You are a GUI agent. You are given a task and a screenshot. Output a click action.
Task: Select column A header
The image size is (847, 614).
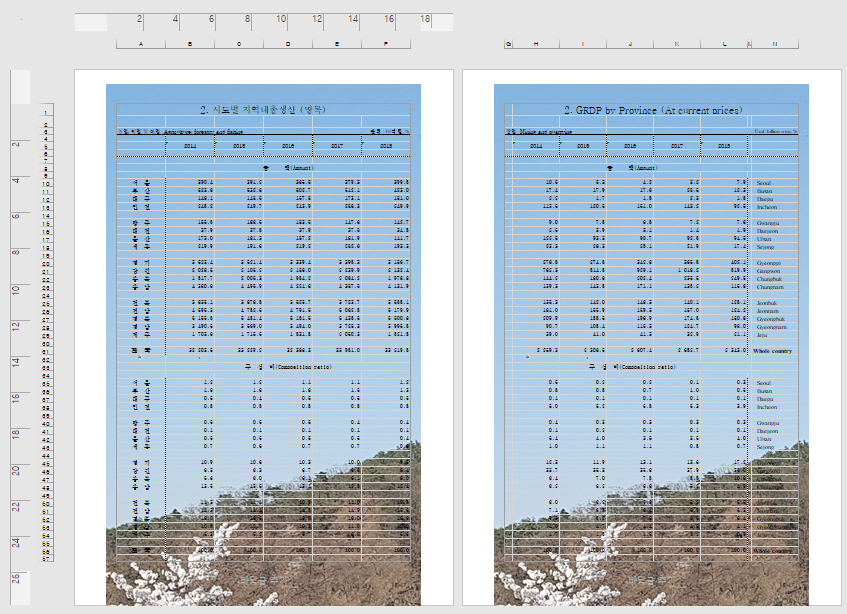click(x=141, y=44)
